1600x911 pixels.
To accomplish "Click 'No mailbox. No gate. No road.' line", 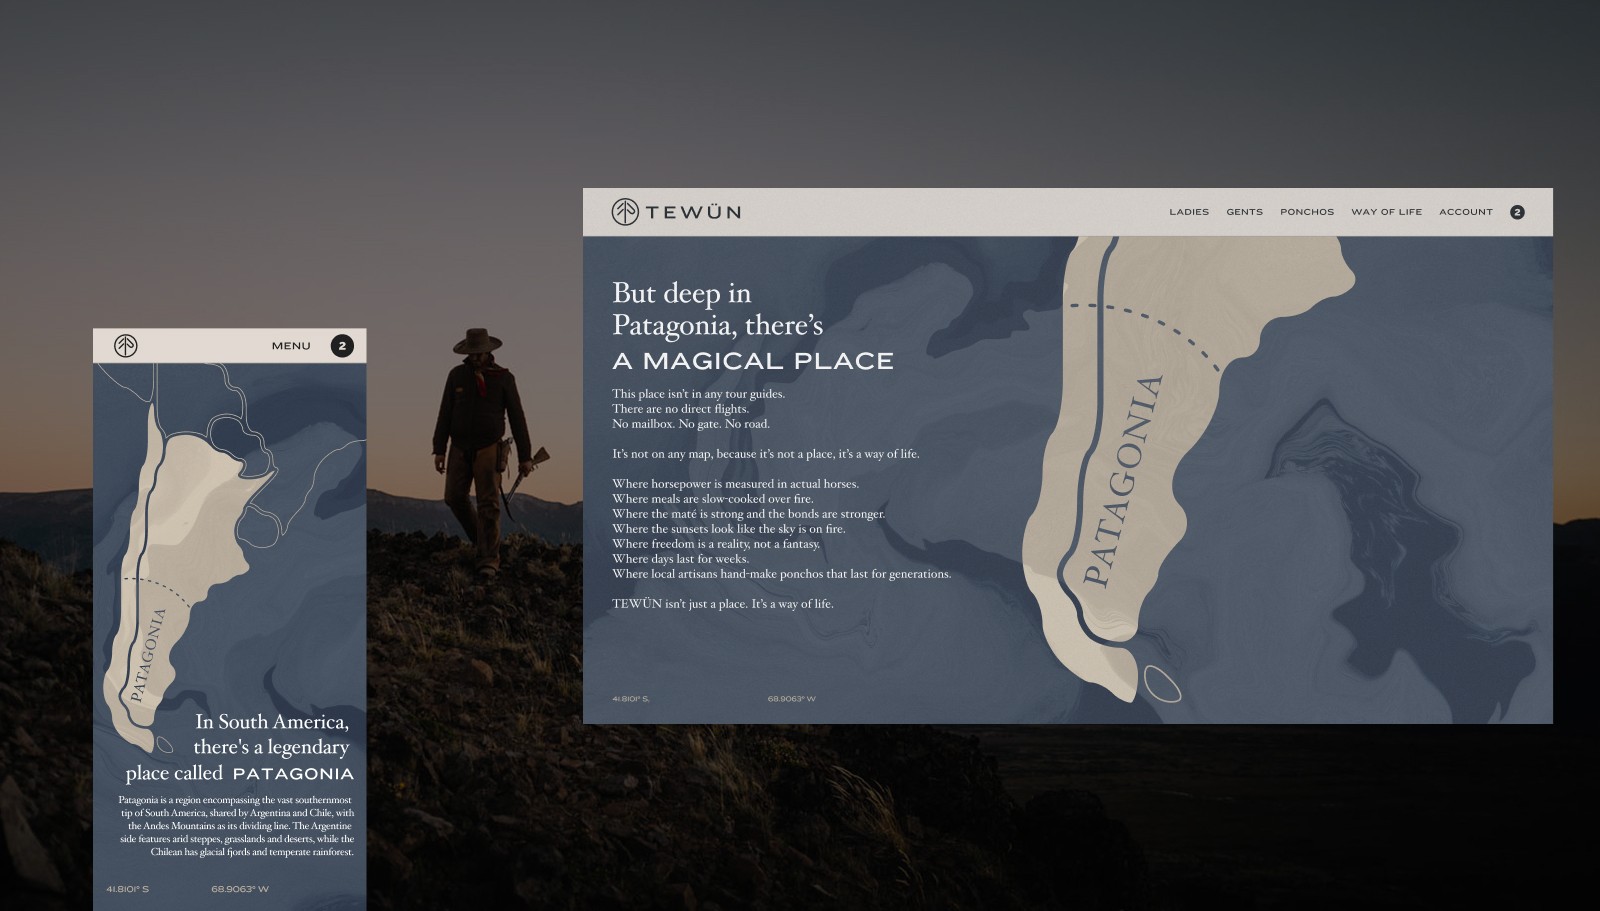I will click(x=691, y=424).
